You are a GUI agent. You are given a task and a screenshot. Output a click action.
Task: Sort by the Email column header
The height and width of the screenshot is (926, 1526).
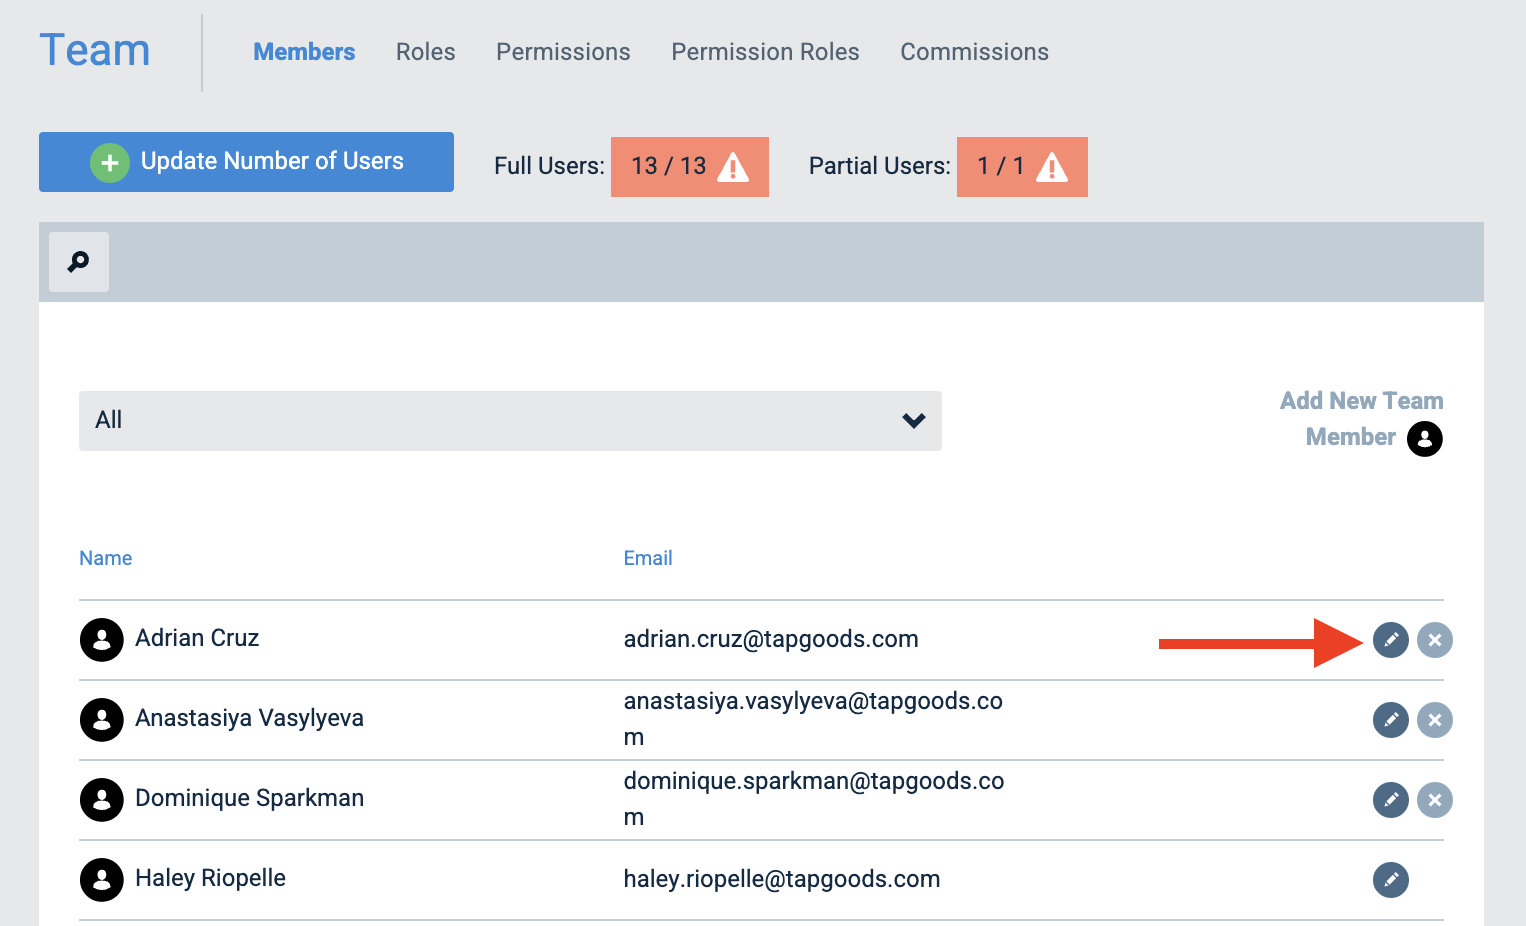coord(648,558)
